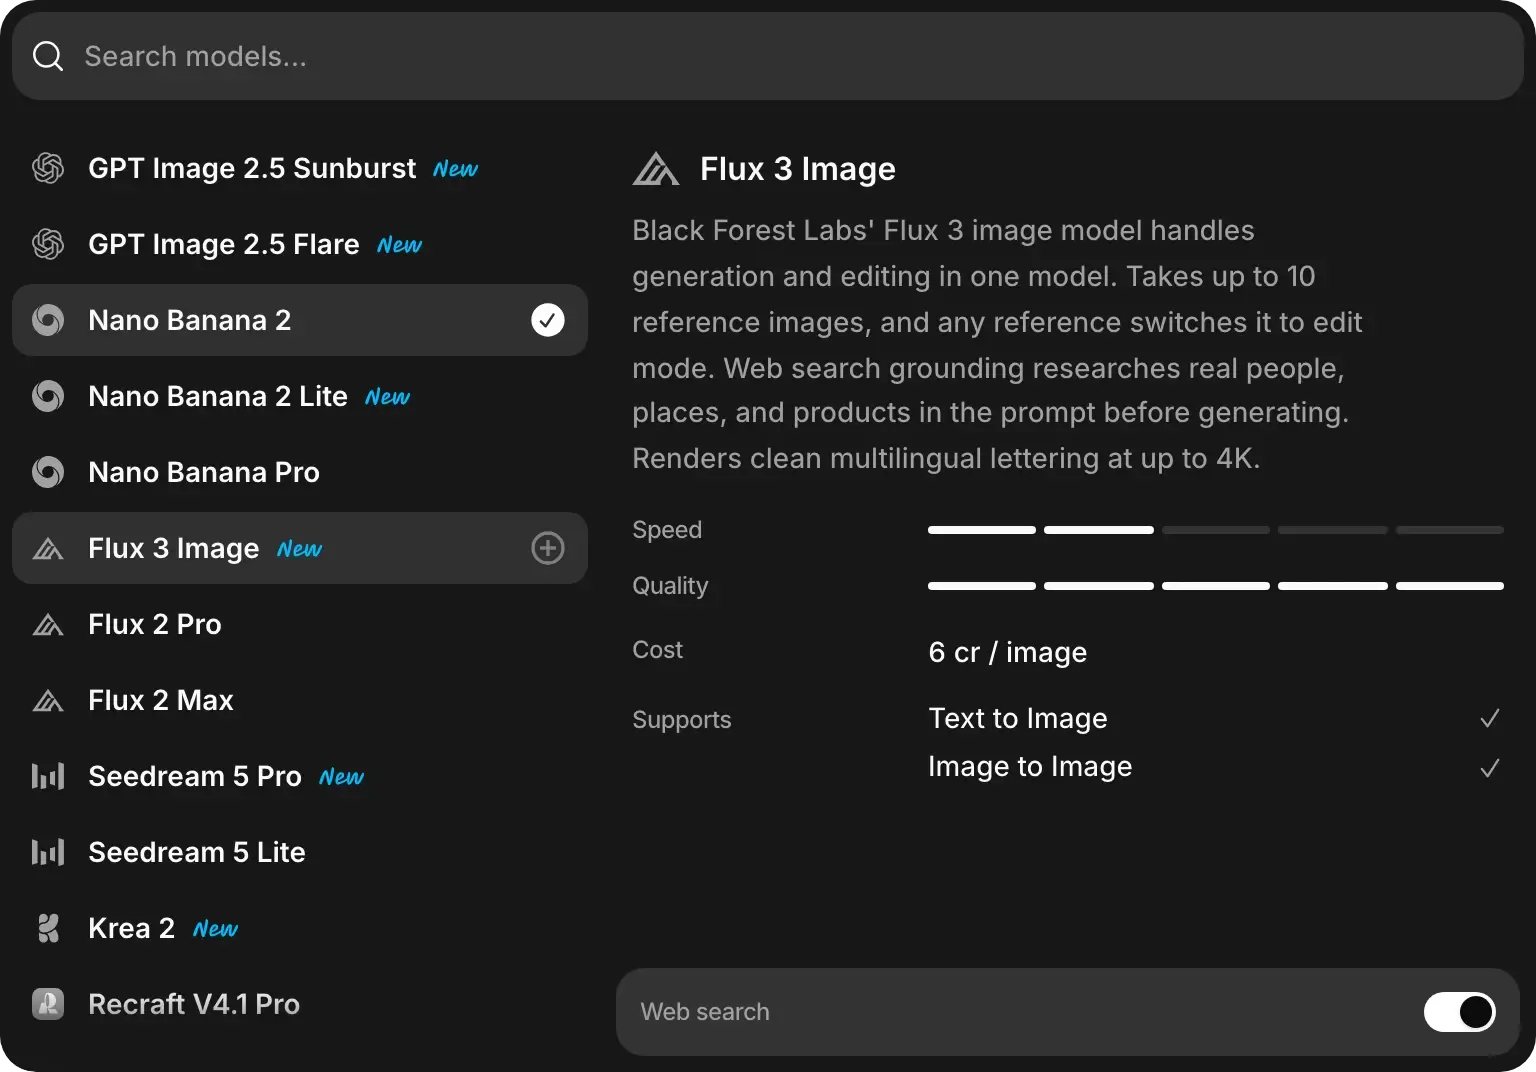
Task: Choose Nano Banana 2 Lite from list
Action: pos(300,396)
